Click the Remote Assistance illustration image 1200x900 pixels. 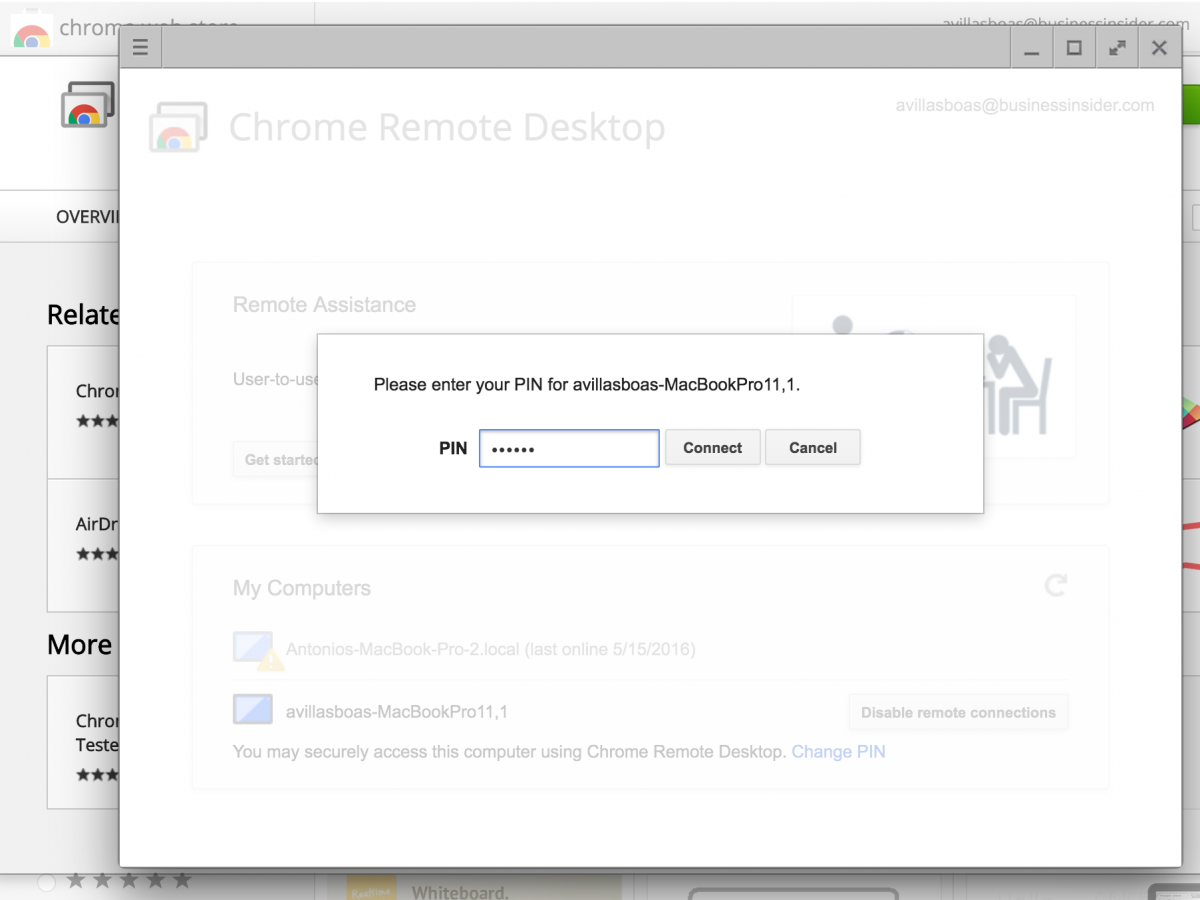coord(933,376)
